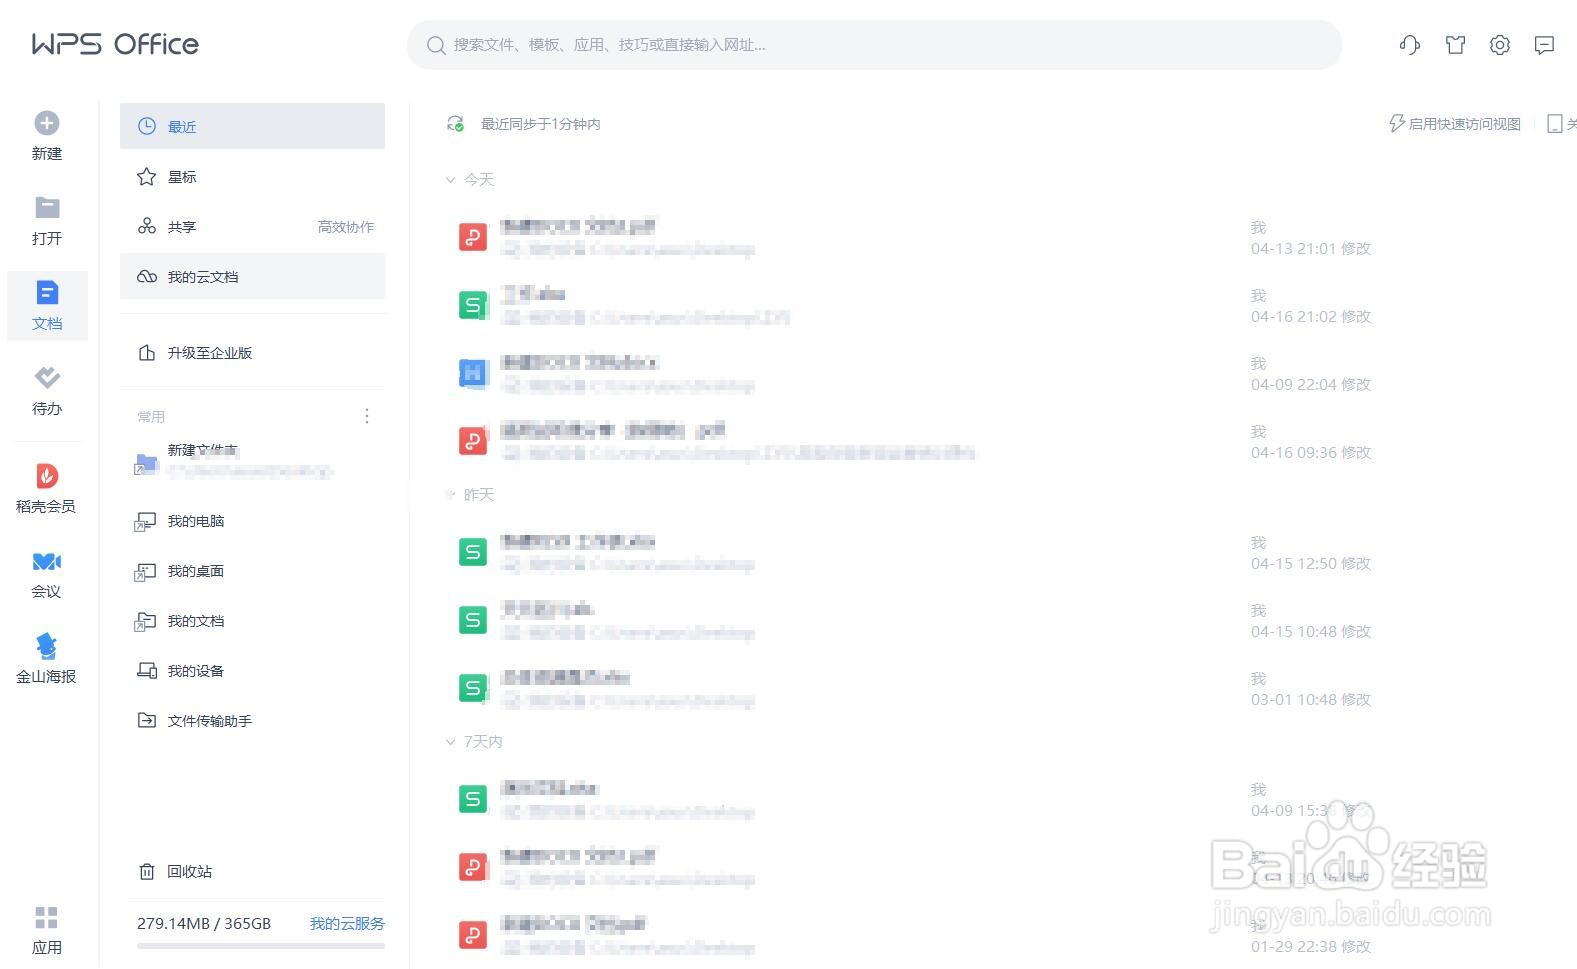Click the search input field
The image size is (1577, 969).
pos(874,45)
